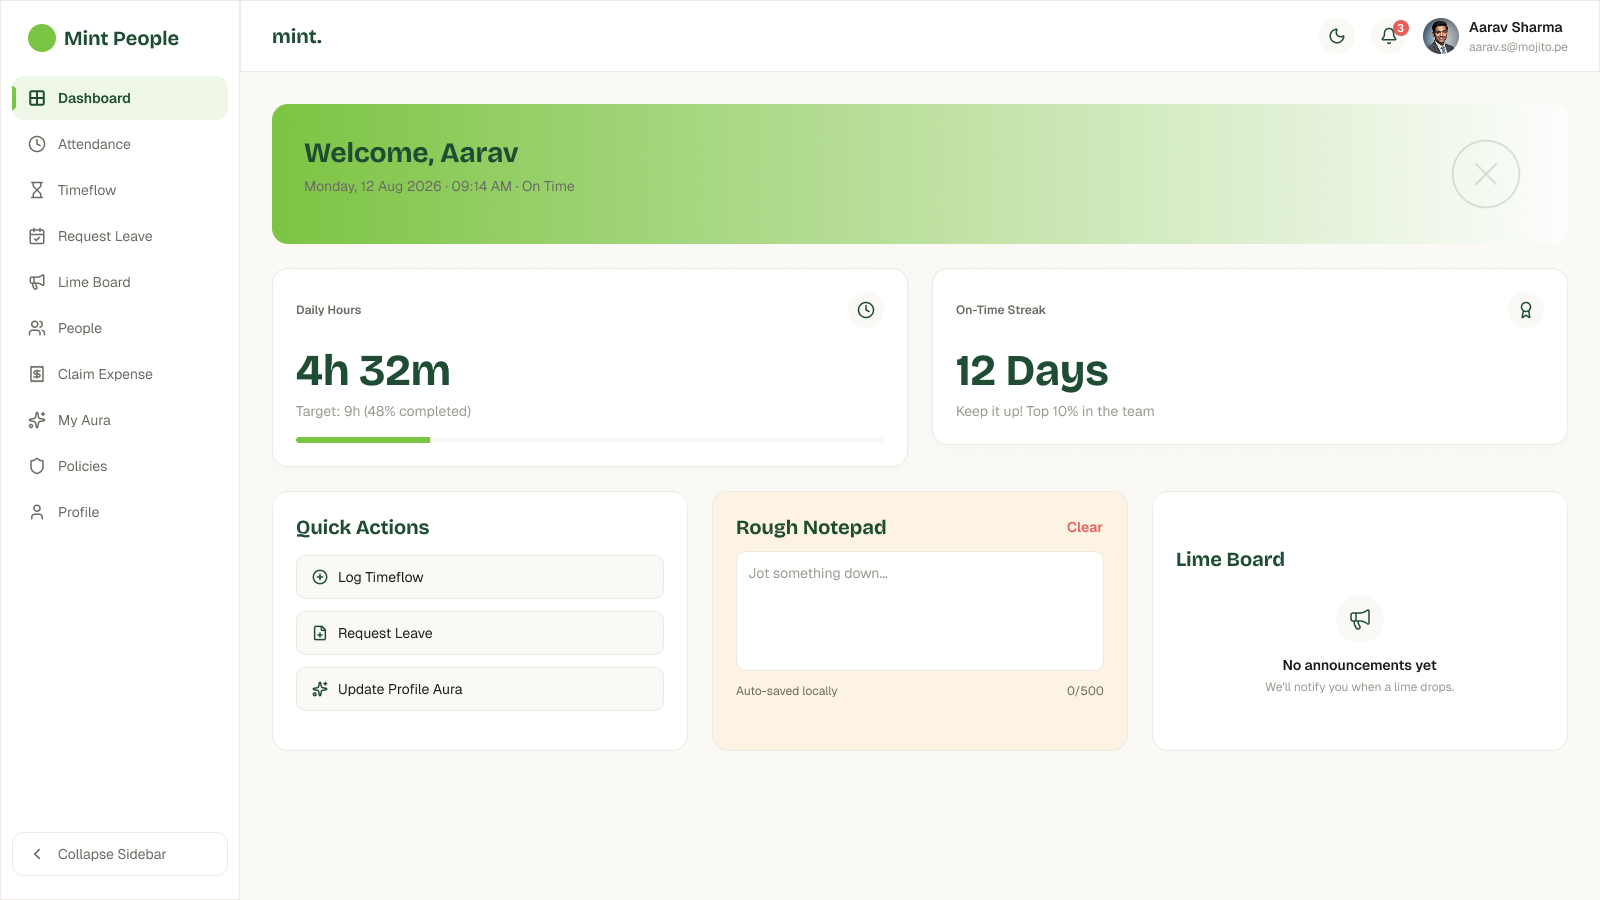Toggle dark mode with the moon icon

point(1337,36)
